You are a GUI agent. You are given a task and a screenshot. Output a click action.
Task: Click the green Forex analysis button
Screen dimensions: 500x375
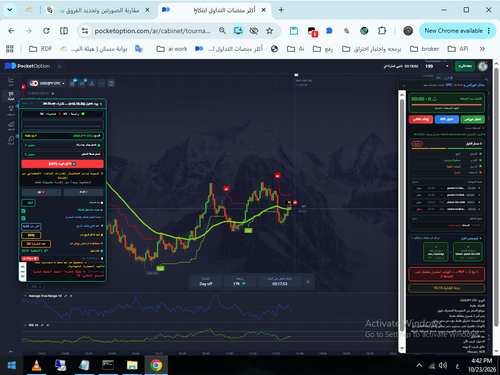pos(473,119)
